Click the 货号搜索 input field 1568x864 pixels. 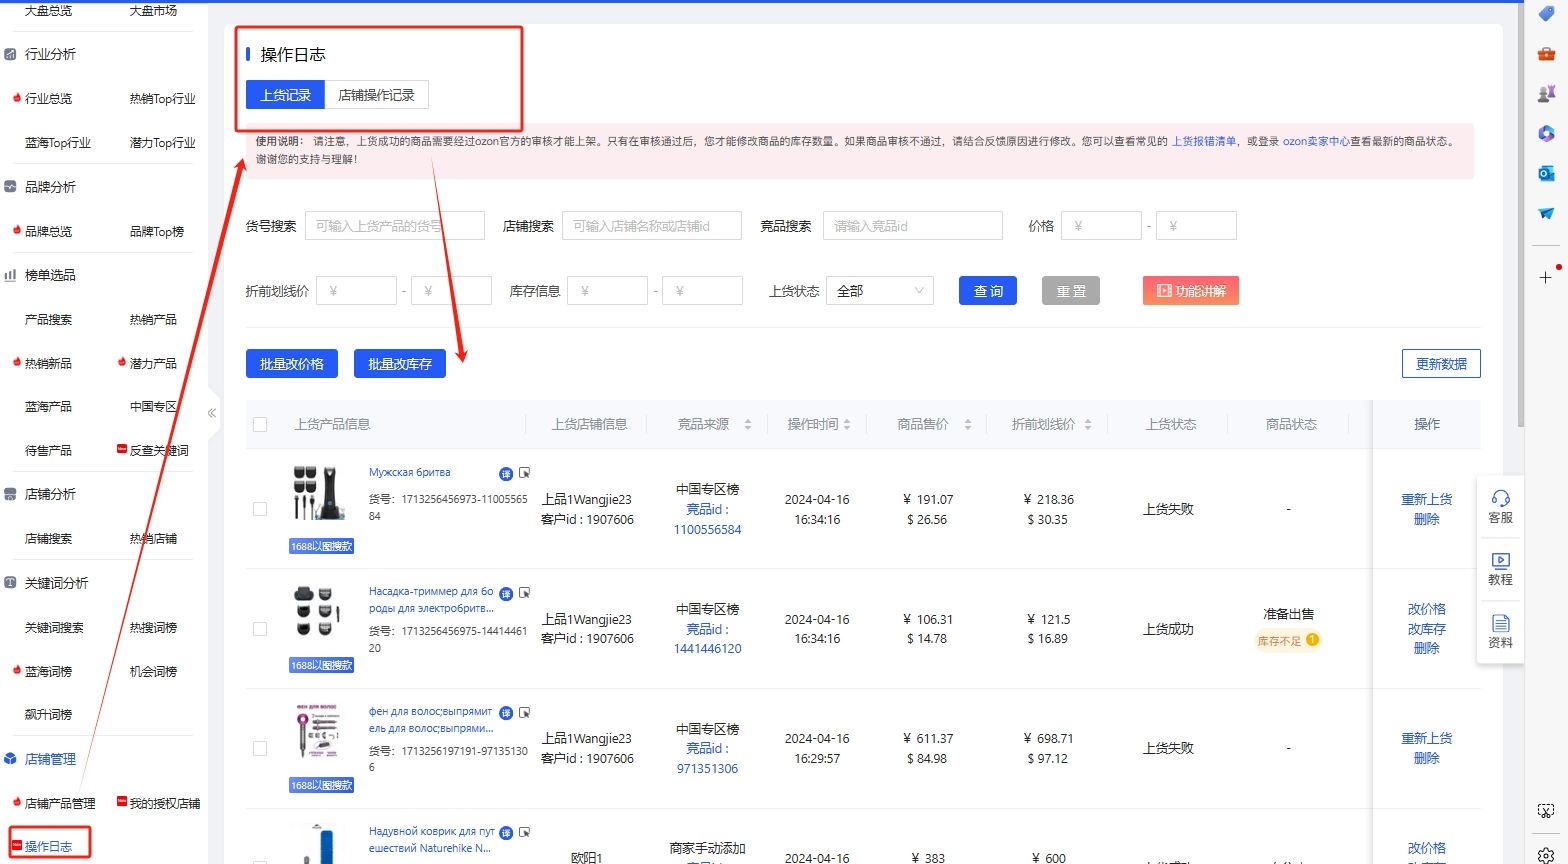click(395, 226)
